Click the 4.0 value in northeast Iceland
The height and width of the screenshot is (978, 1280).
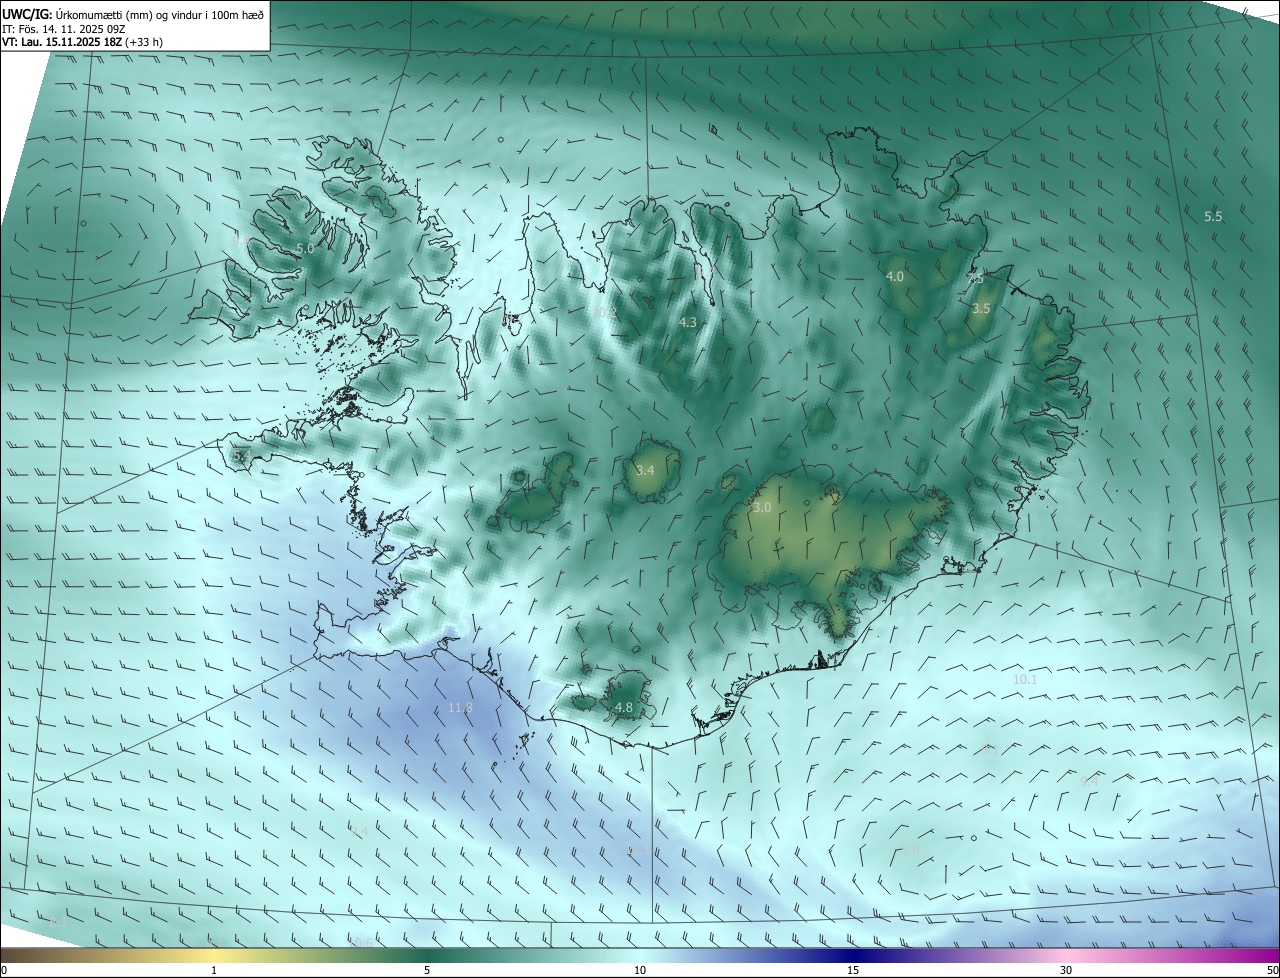click(x=895, y=276)
